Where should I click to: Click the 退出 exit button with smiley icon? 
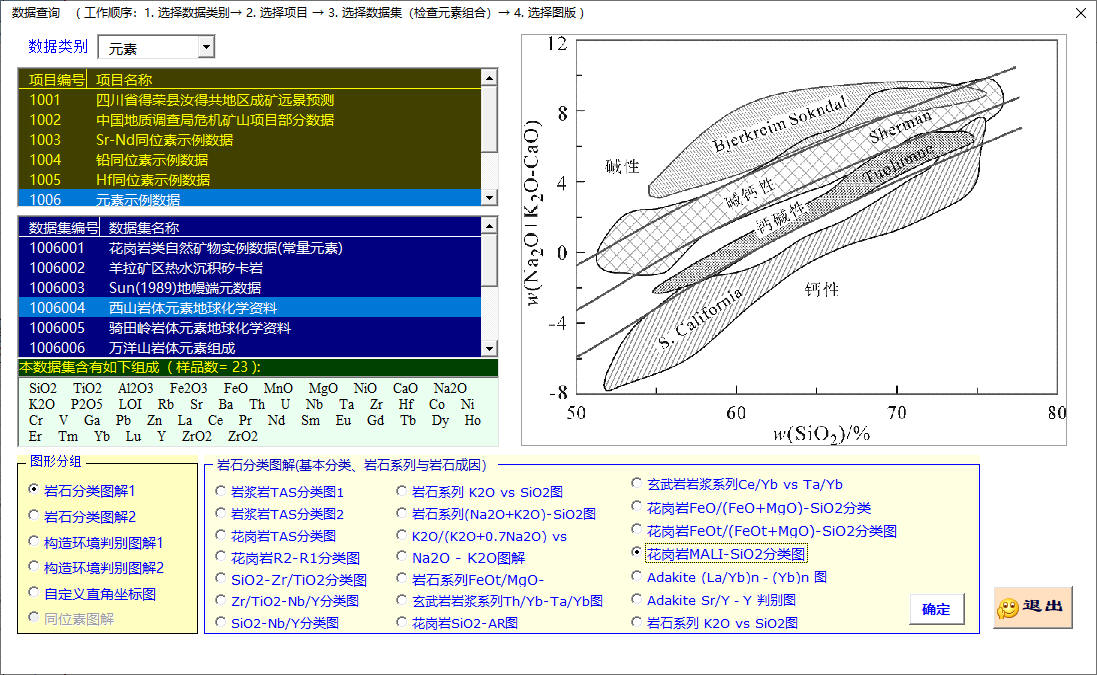coord(1032,607)
